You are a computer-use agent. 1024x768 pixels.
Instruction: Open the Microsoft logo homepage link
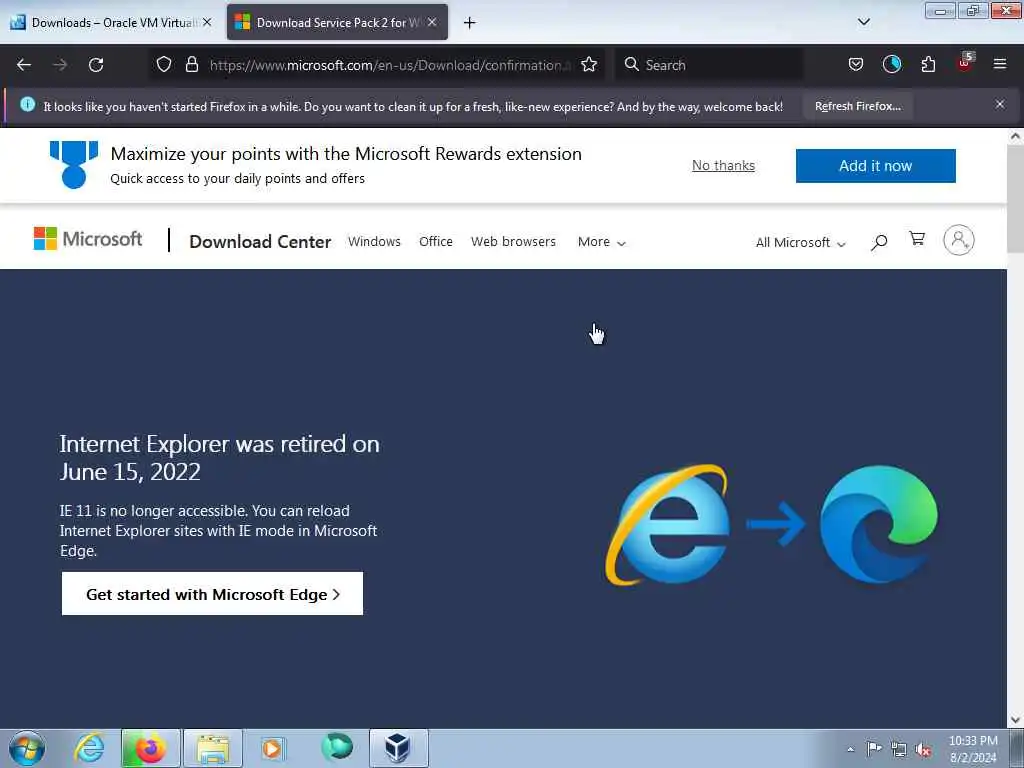click(88, 239)
